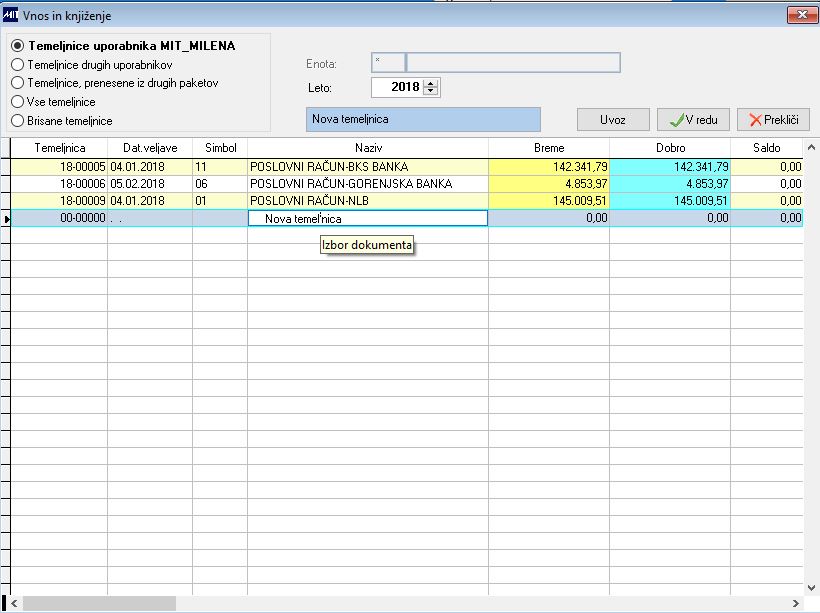This screenshot has width=820, height=613.
Task: Cancel using the Prekliči button
Action: 773,120
